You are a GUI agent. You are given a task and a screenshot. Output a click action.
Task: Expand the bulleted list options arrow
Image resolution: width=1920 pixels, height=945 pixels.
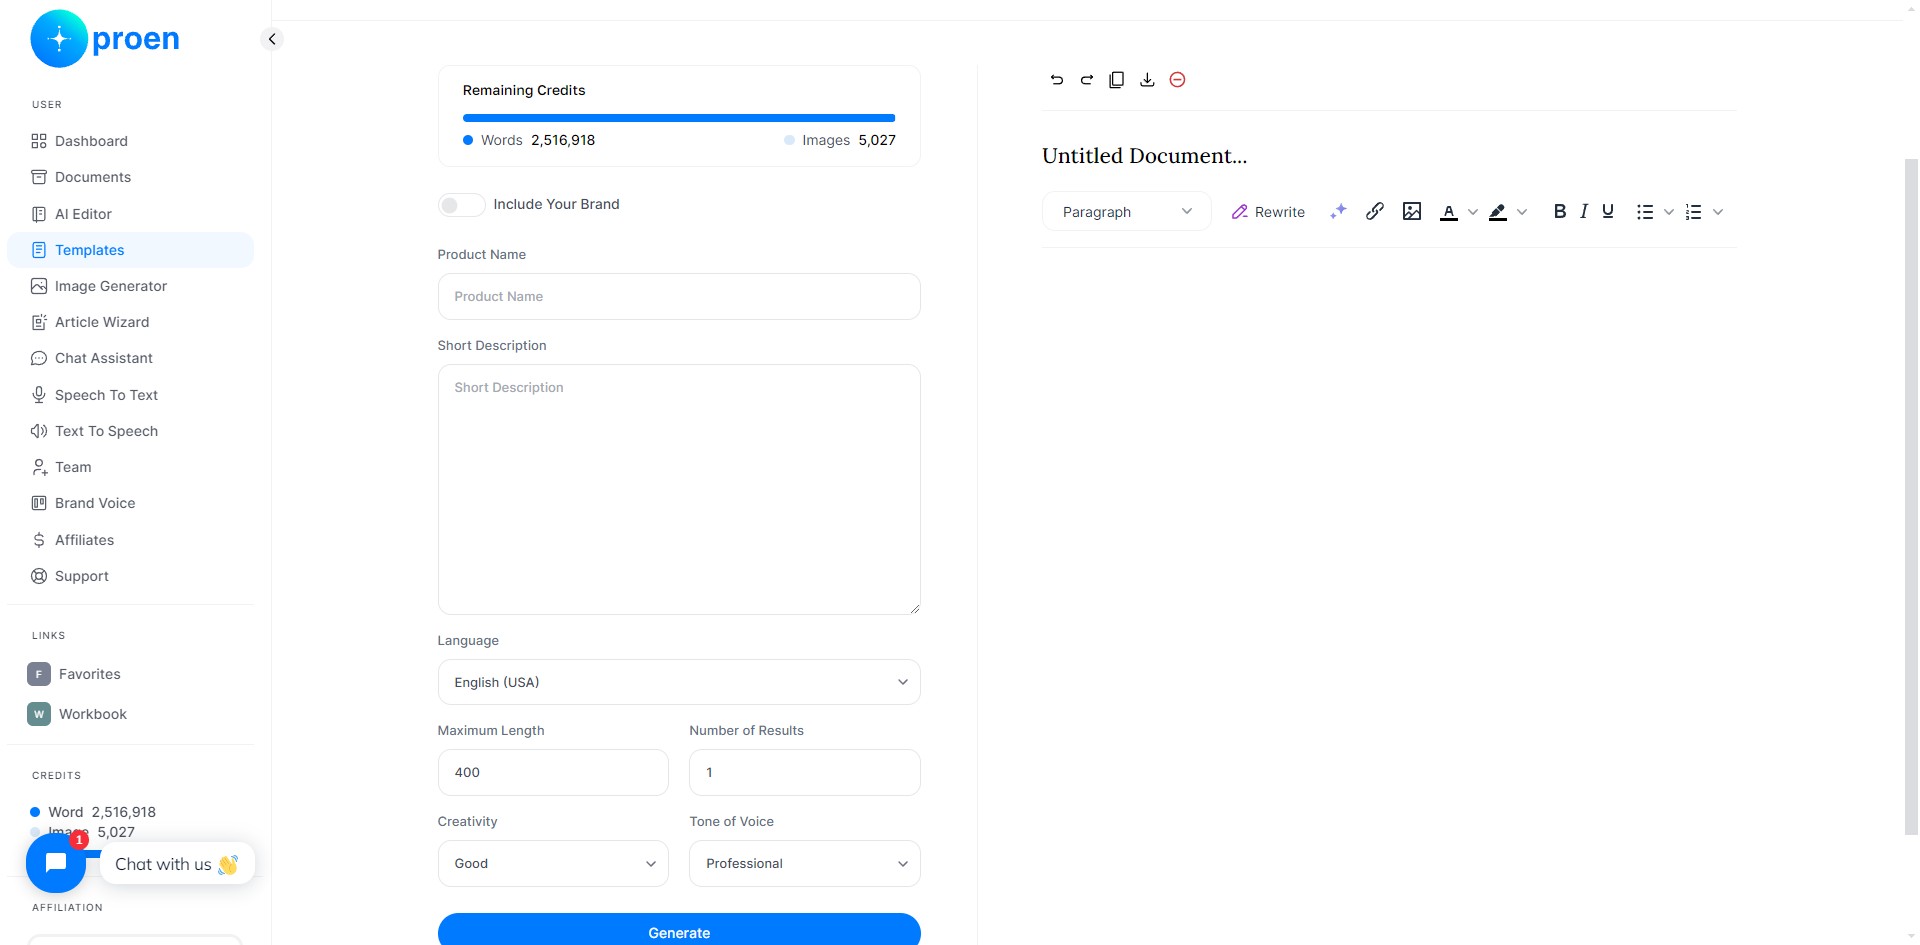coord(1669,212)
